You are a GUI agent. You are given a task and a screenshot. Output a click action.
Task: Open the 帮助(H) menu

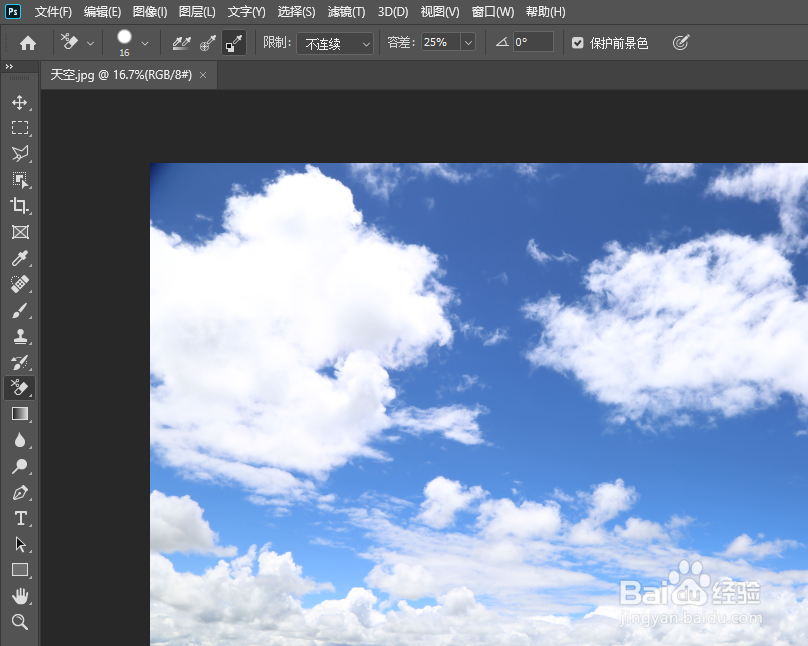click(x=545, y=11)
